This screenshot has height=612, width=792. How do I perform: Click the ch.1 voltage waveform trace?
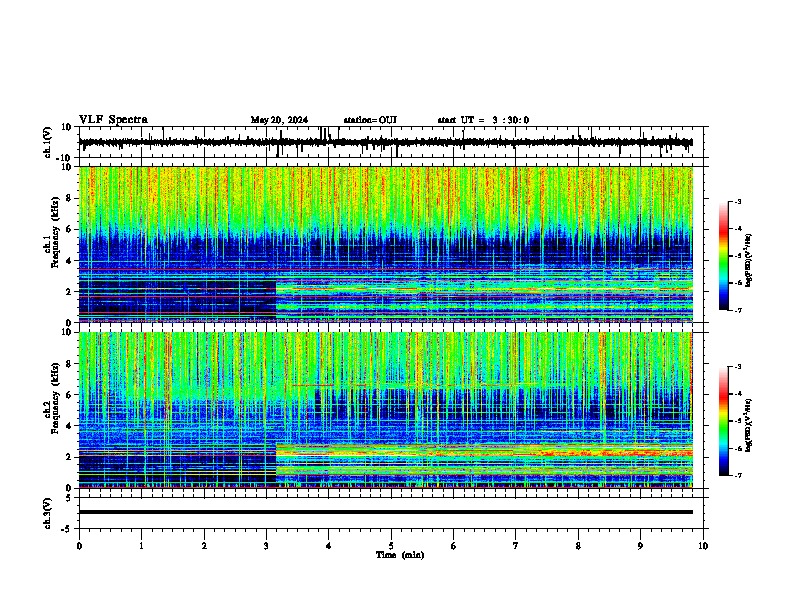click(x=385, y=142)
